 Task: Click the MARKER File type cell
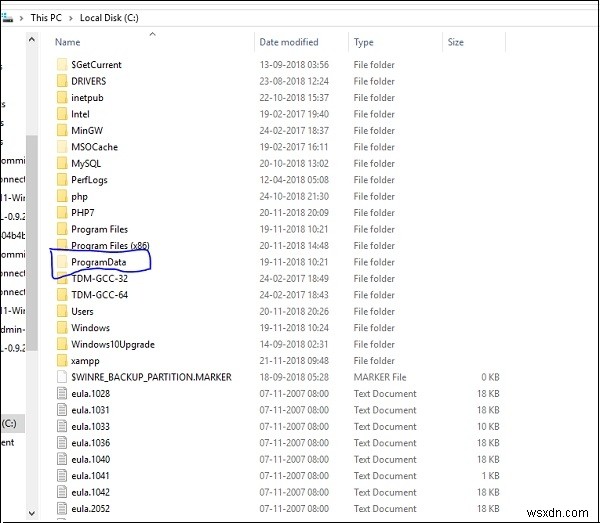pos(380,377)
